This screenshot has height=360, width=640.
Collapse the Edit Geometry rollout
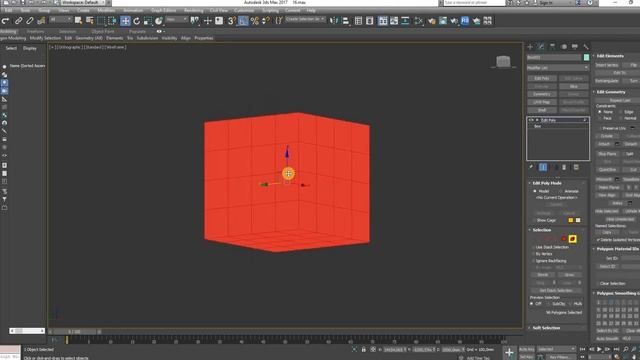click(611, 92)
